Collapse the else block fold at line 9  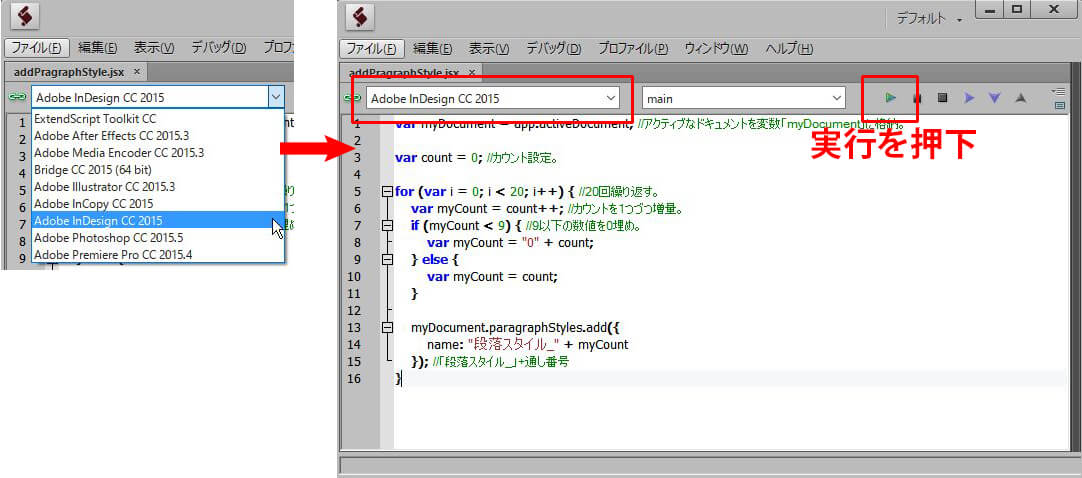click(x=387, y=259)
